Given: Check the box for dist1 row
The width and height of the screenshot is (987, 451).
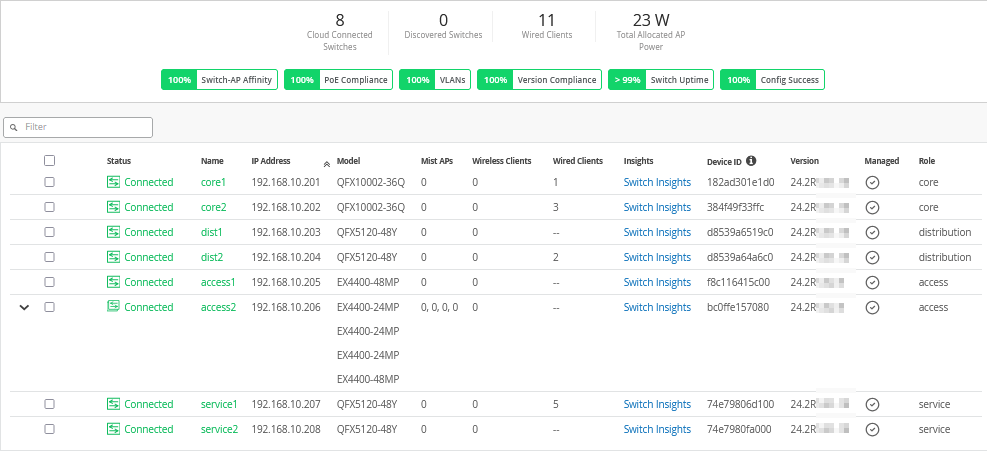Looking at the screenshot, I should pos(50,232).
